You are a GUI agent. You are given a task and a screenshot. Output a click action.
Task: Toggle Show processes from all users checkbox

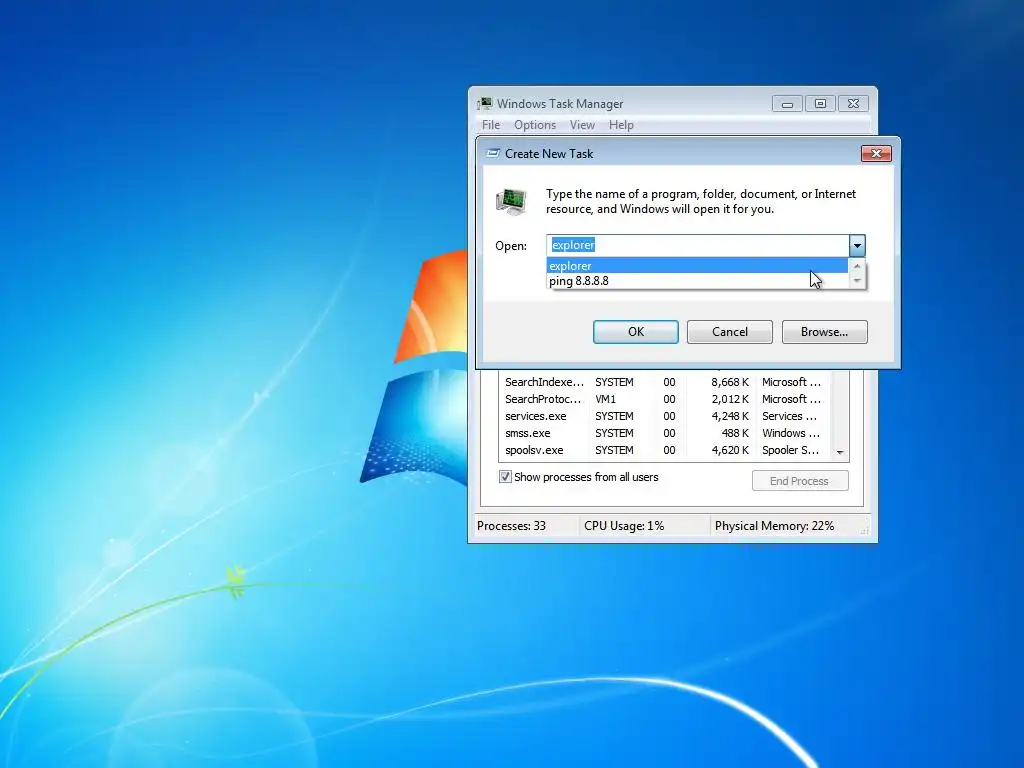(x=505, y=477)
